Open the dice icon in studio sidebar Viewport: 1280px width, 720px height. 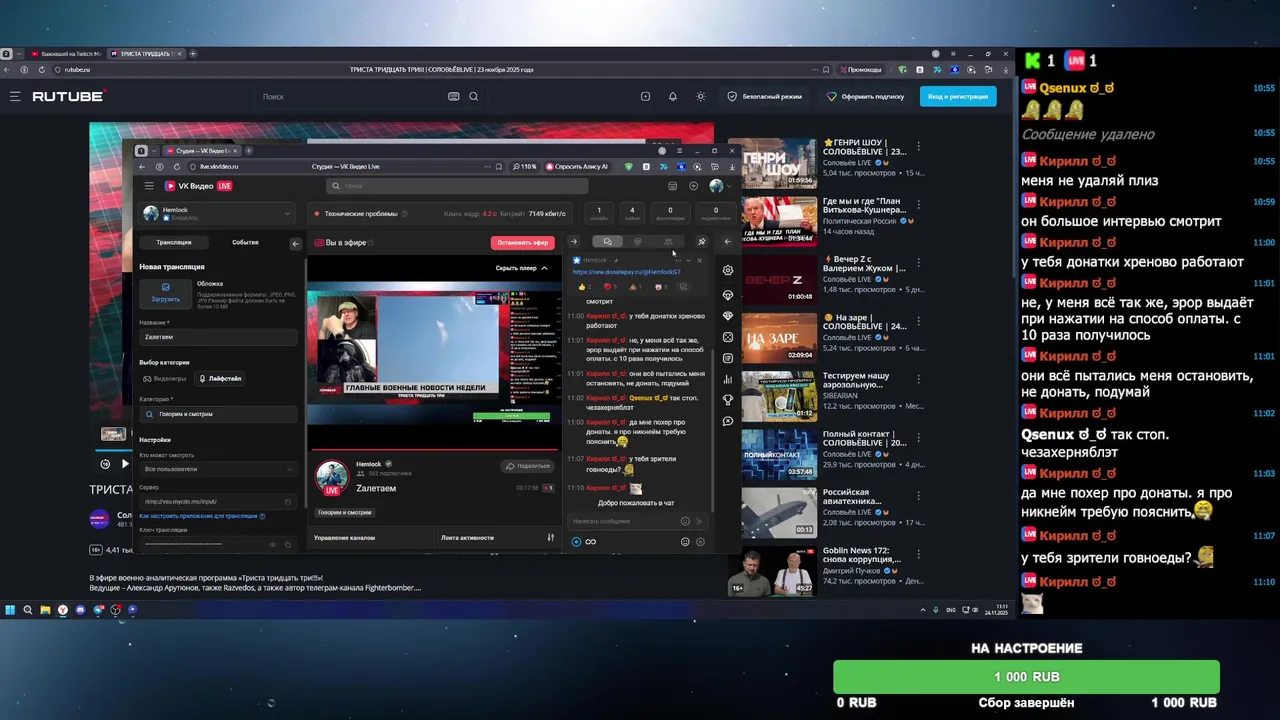(x=728, y=337)
